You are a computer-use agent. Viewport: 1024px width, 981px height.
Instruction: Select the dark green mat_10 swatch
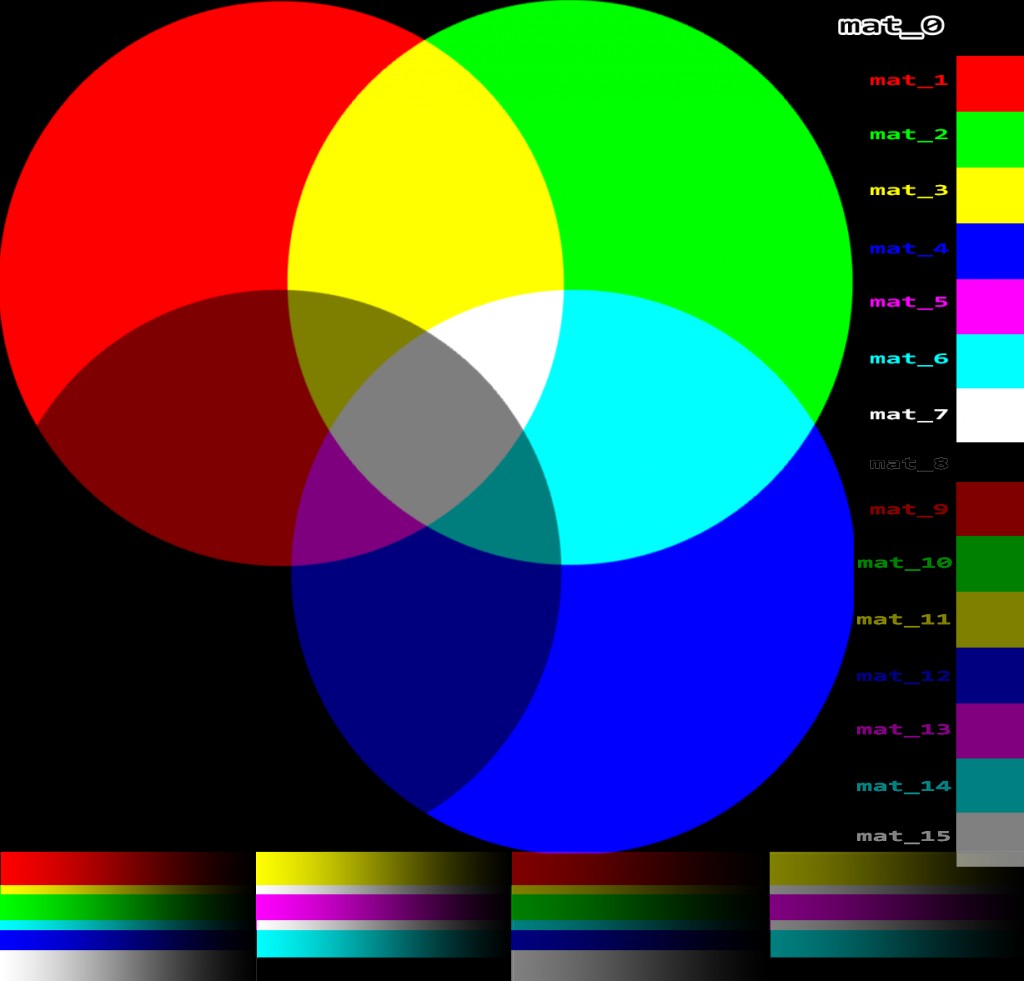coord(990,564)
